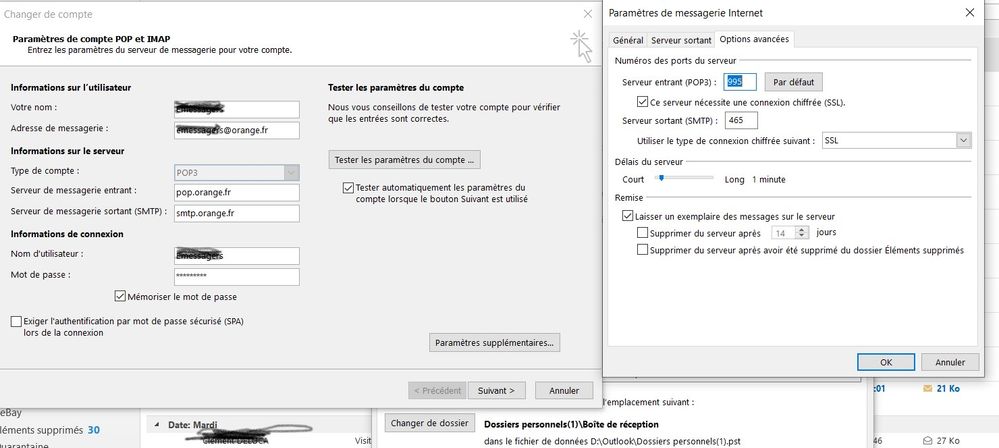The image size is (999, 448).
Task: Toggle Mémoriser le mot de passe
Action: tap(120, 296)
